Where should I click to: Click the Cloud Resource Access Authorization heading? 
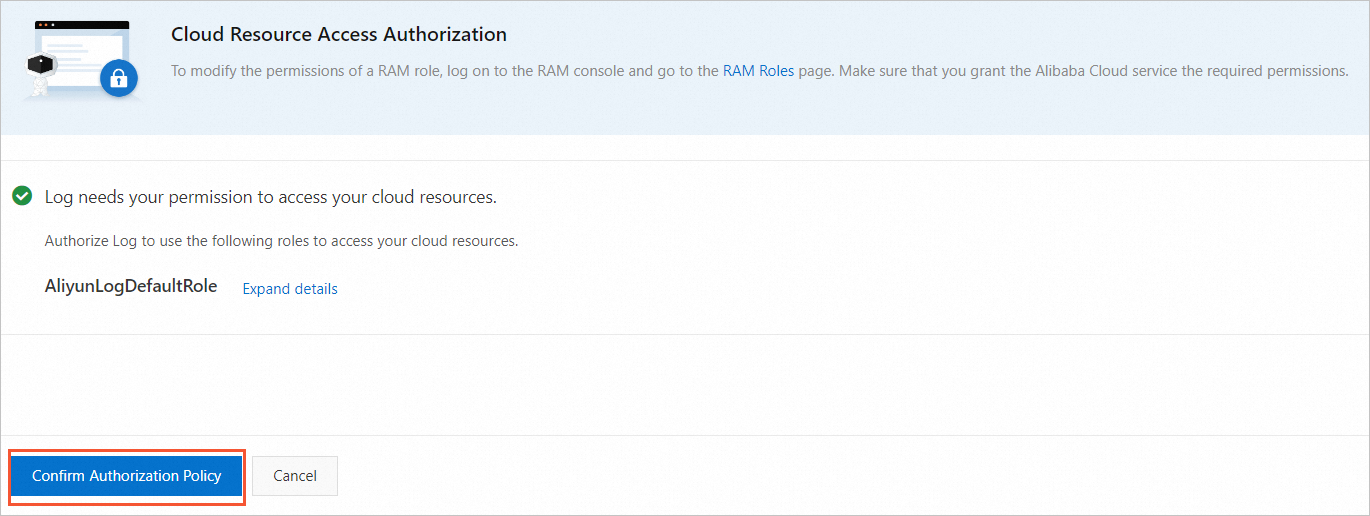point(339,34)
